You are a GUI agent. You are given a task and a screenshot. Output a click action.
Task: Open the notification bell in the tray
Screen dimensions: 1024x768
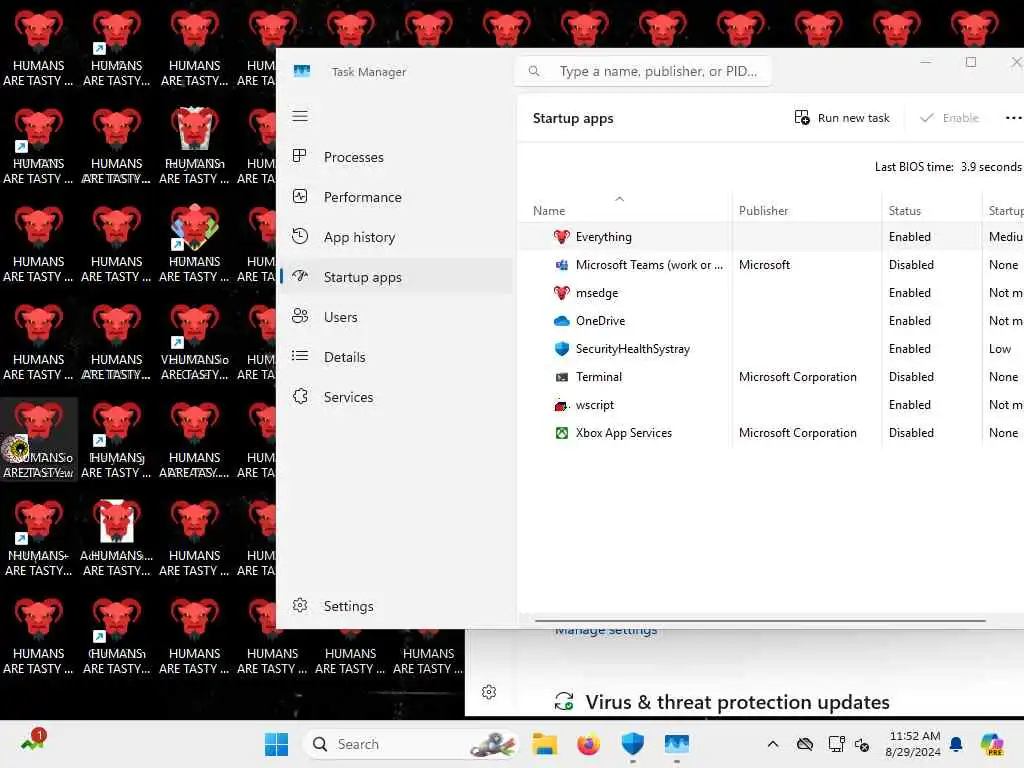[x=956, y=744]
